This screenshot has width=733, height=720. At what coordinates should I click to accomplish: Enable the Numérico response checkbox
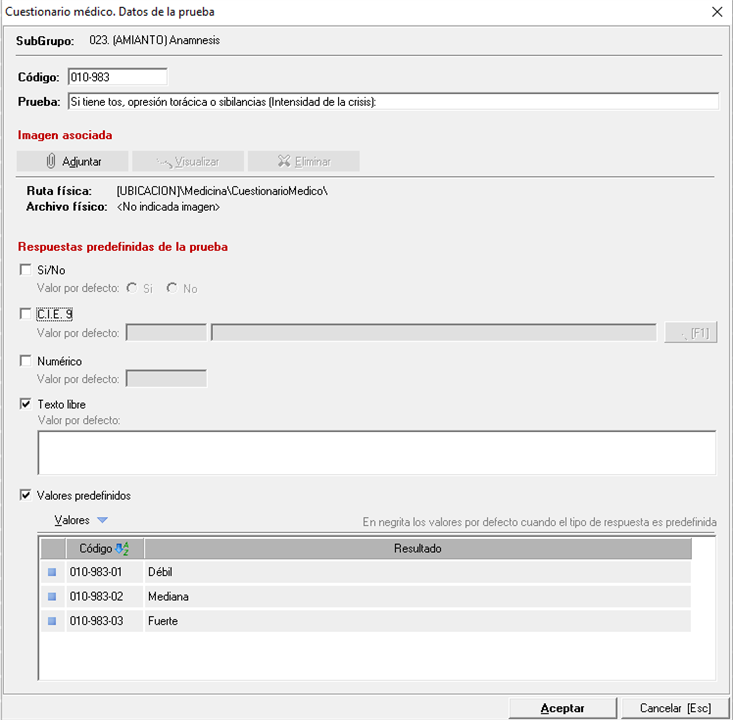click(x=26, y=360)
